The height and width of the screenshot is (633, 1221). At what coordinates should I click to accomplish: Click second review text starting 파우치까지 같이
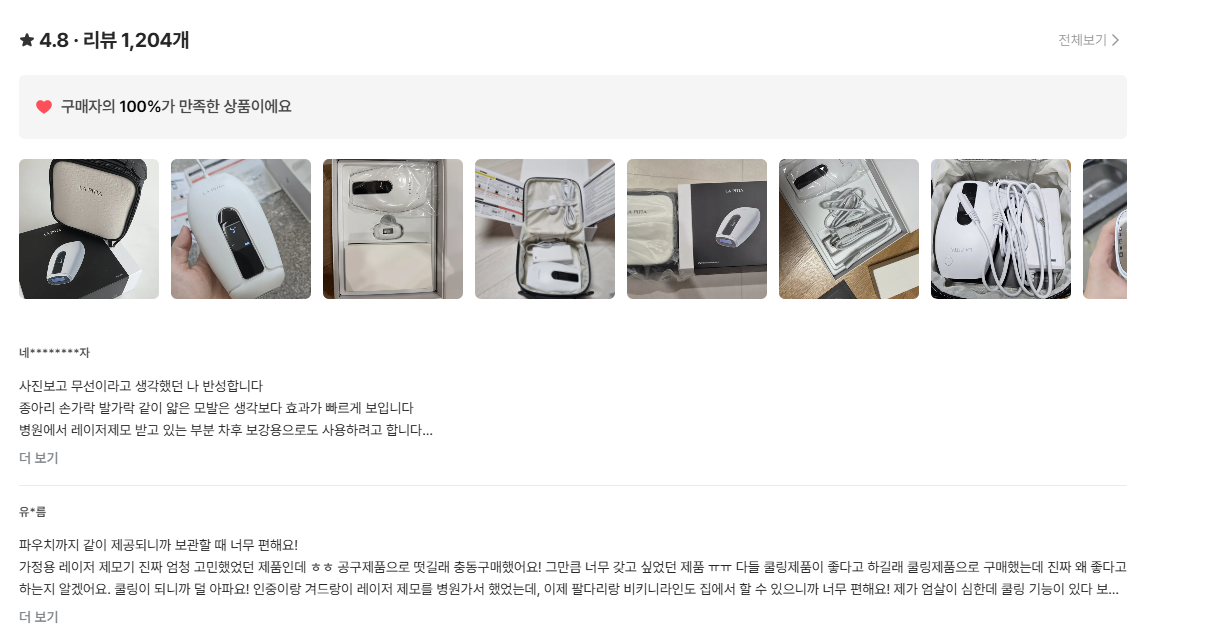coord(573,567)
